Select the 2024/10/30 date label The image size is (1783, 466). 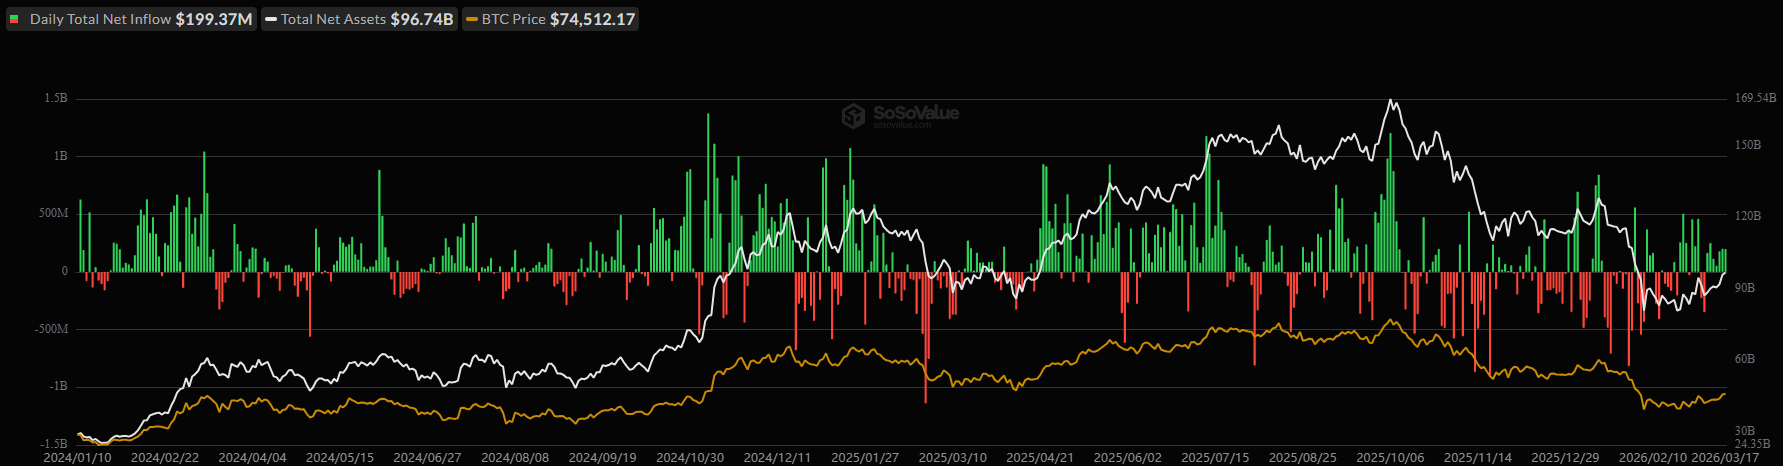click(x=690, y=457)
